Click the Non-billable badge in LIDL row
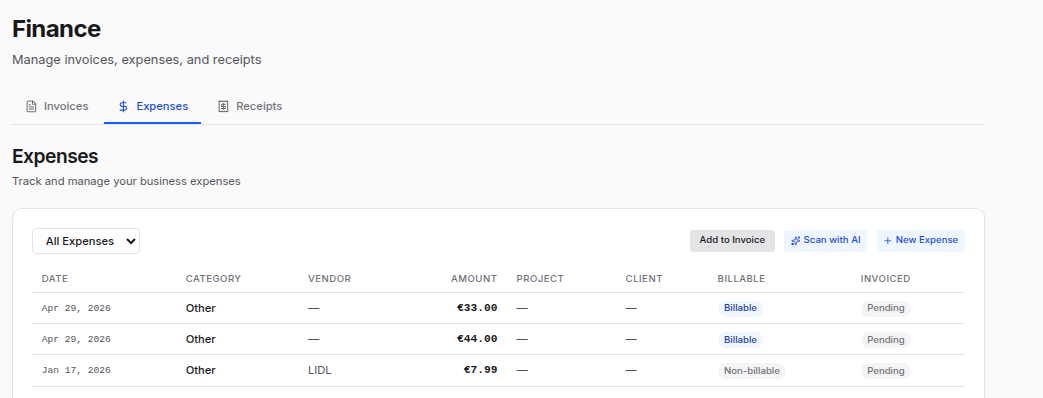 pyautogui.click(x=752, y=371)
